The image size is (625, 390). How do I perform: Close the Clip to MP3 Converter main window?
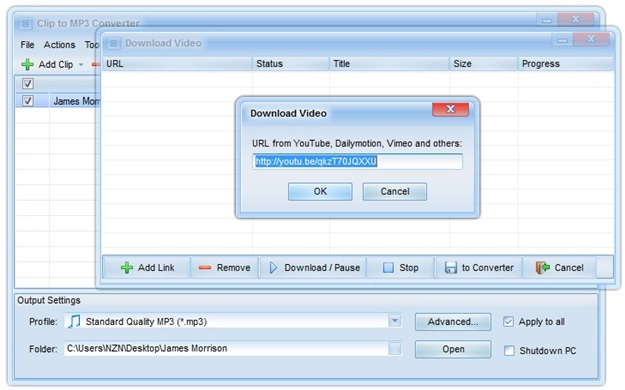tap(576, 19)
